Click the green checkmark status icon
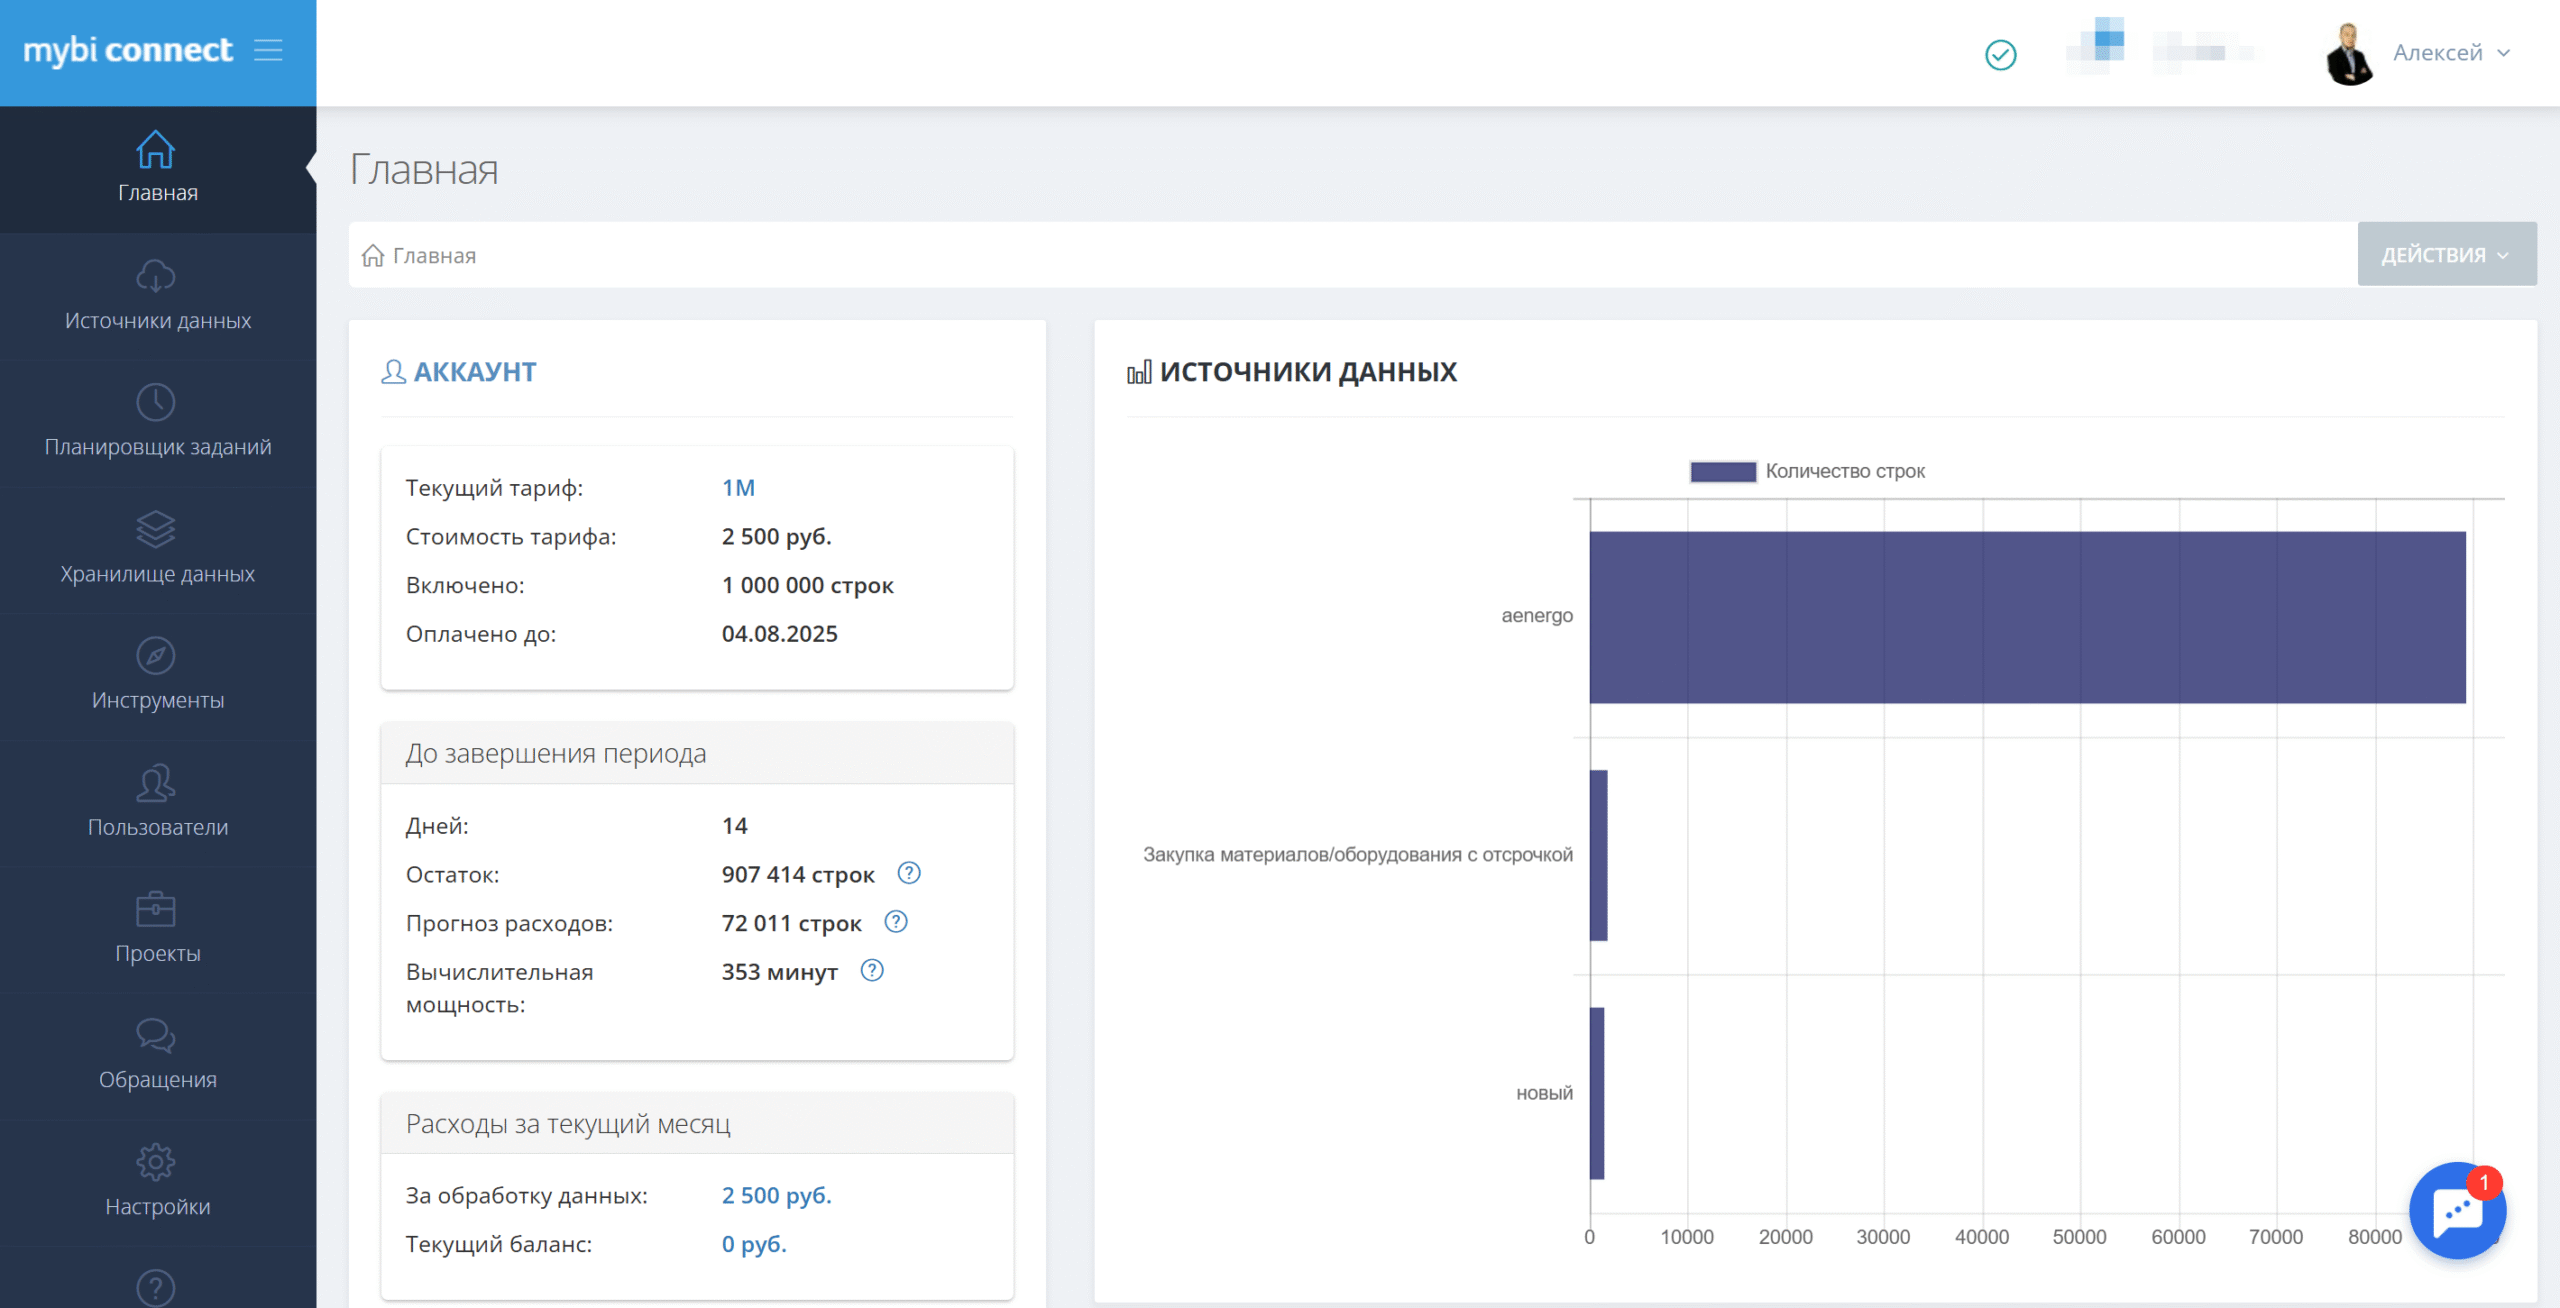 tap(2000, 54)
